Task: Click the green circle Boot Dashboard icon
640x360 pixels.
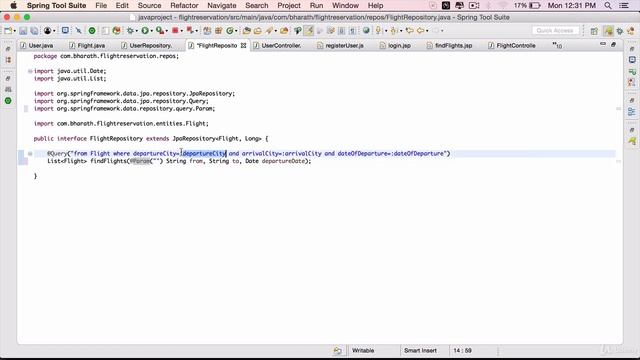Action: coord(92,31)
